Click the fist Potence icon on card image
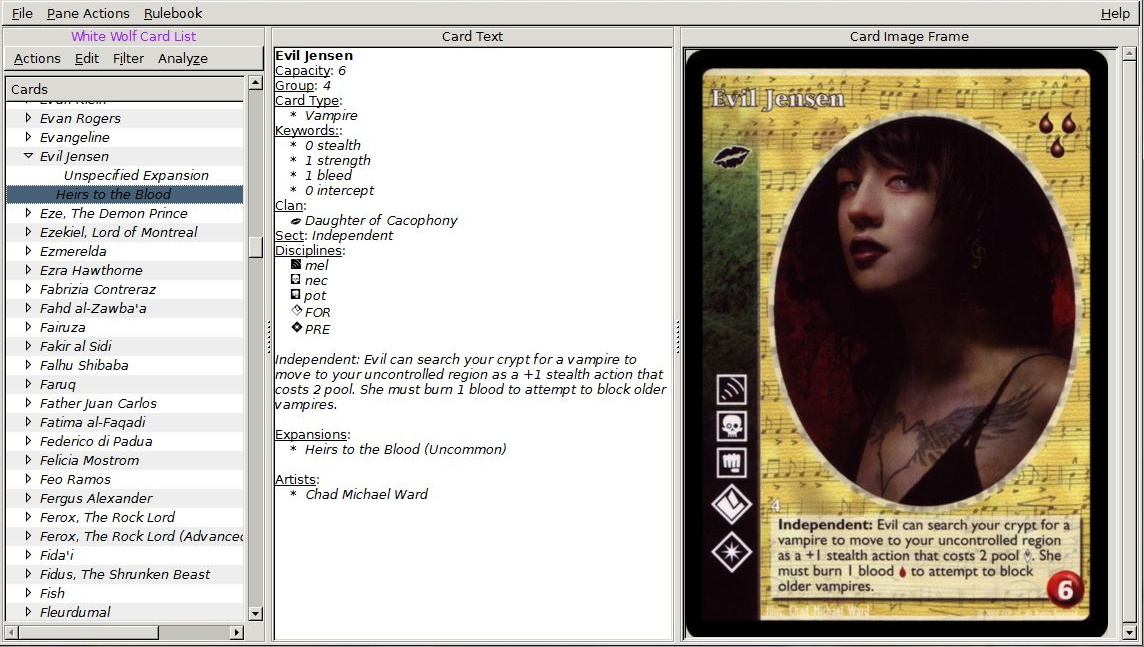This screenshot has width=1144, height=647. (x=731, y=462)
